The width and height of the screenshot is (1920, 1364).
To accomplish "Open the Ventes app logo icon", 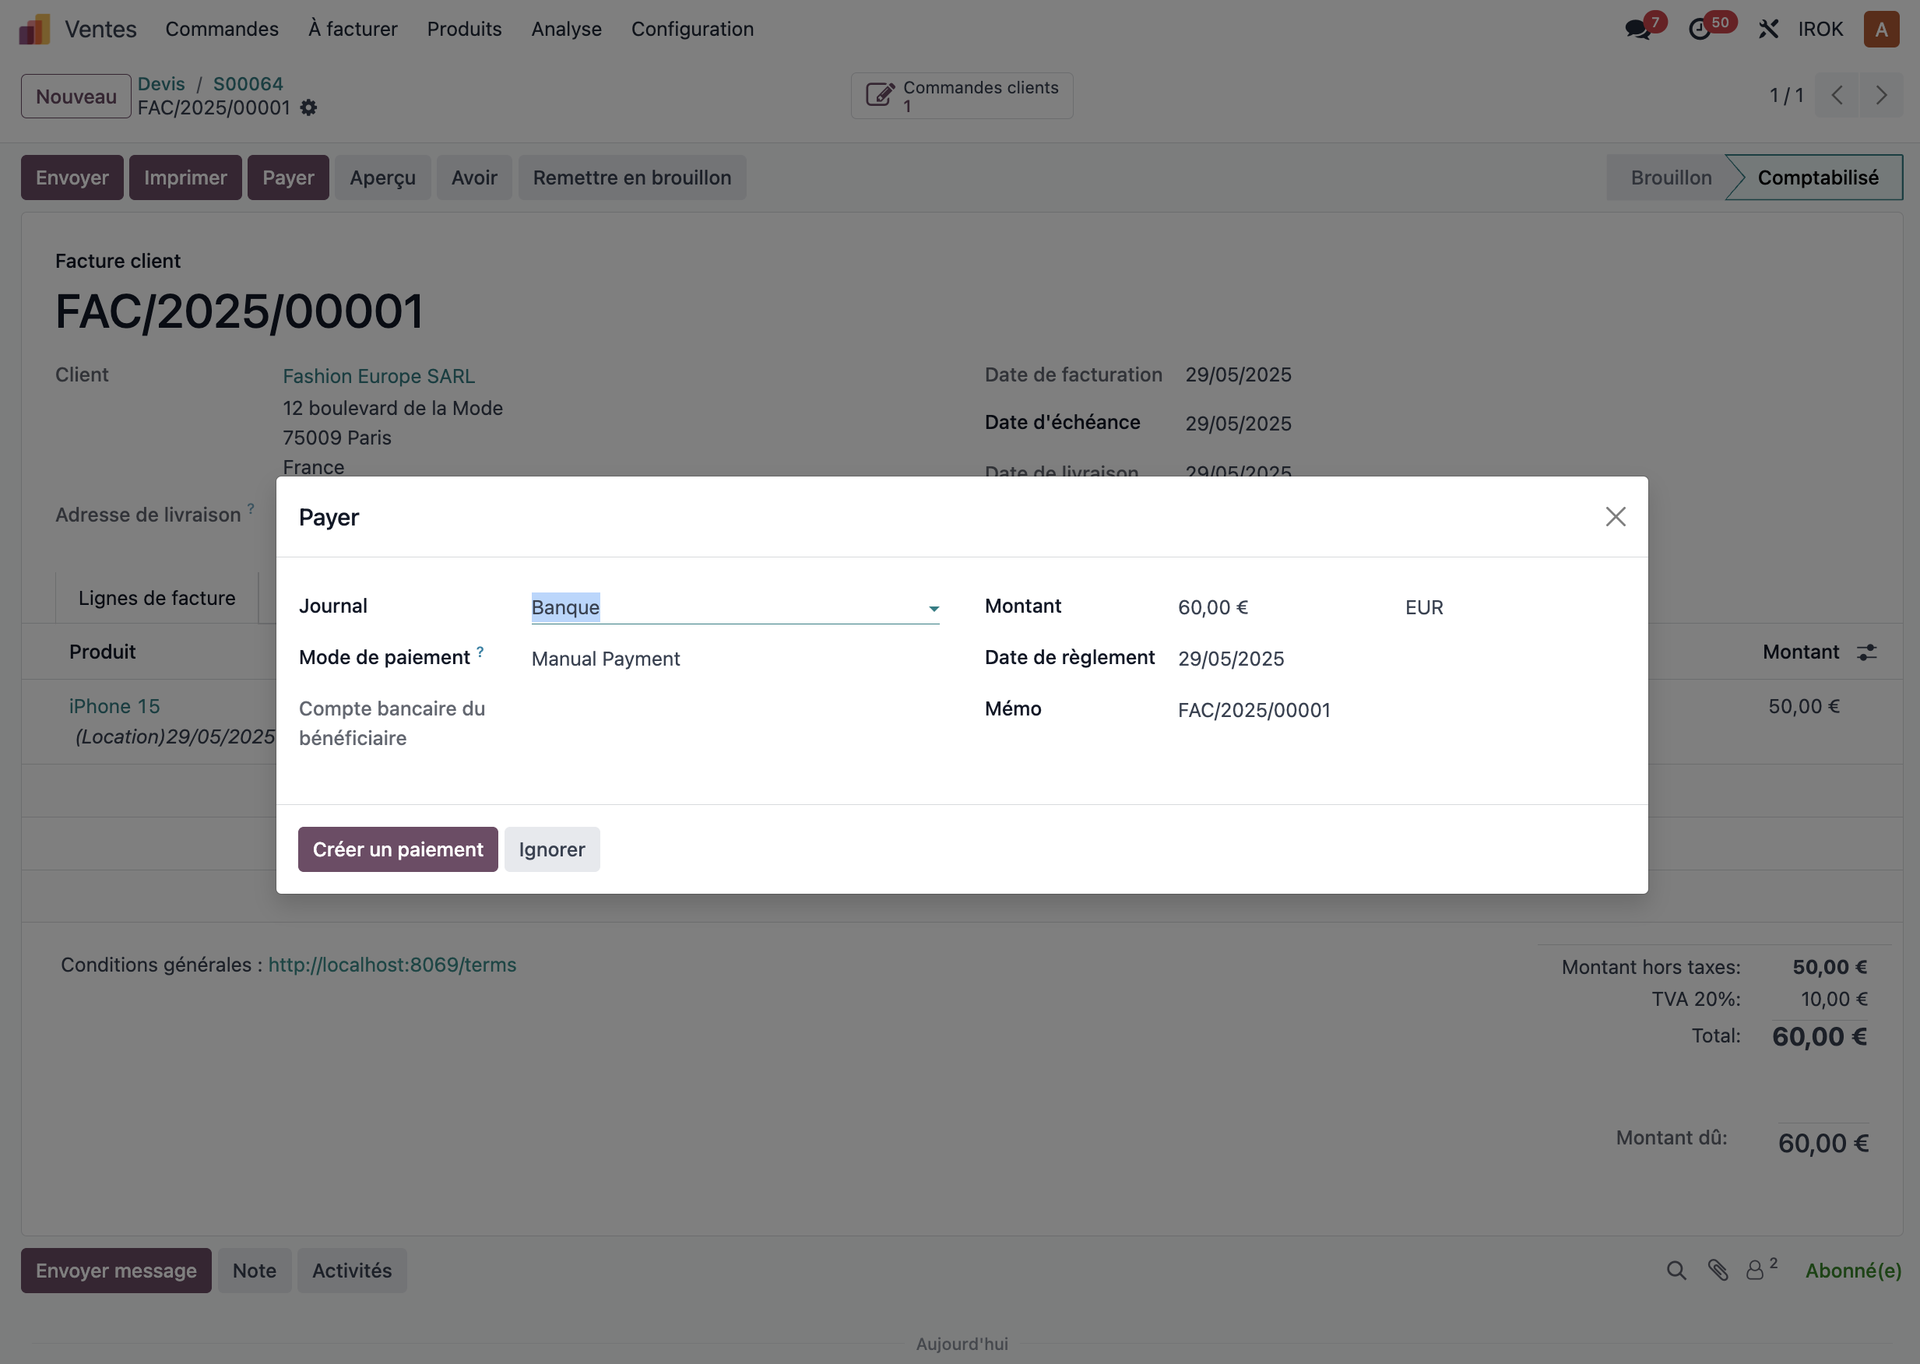I will click(34, 29).
